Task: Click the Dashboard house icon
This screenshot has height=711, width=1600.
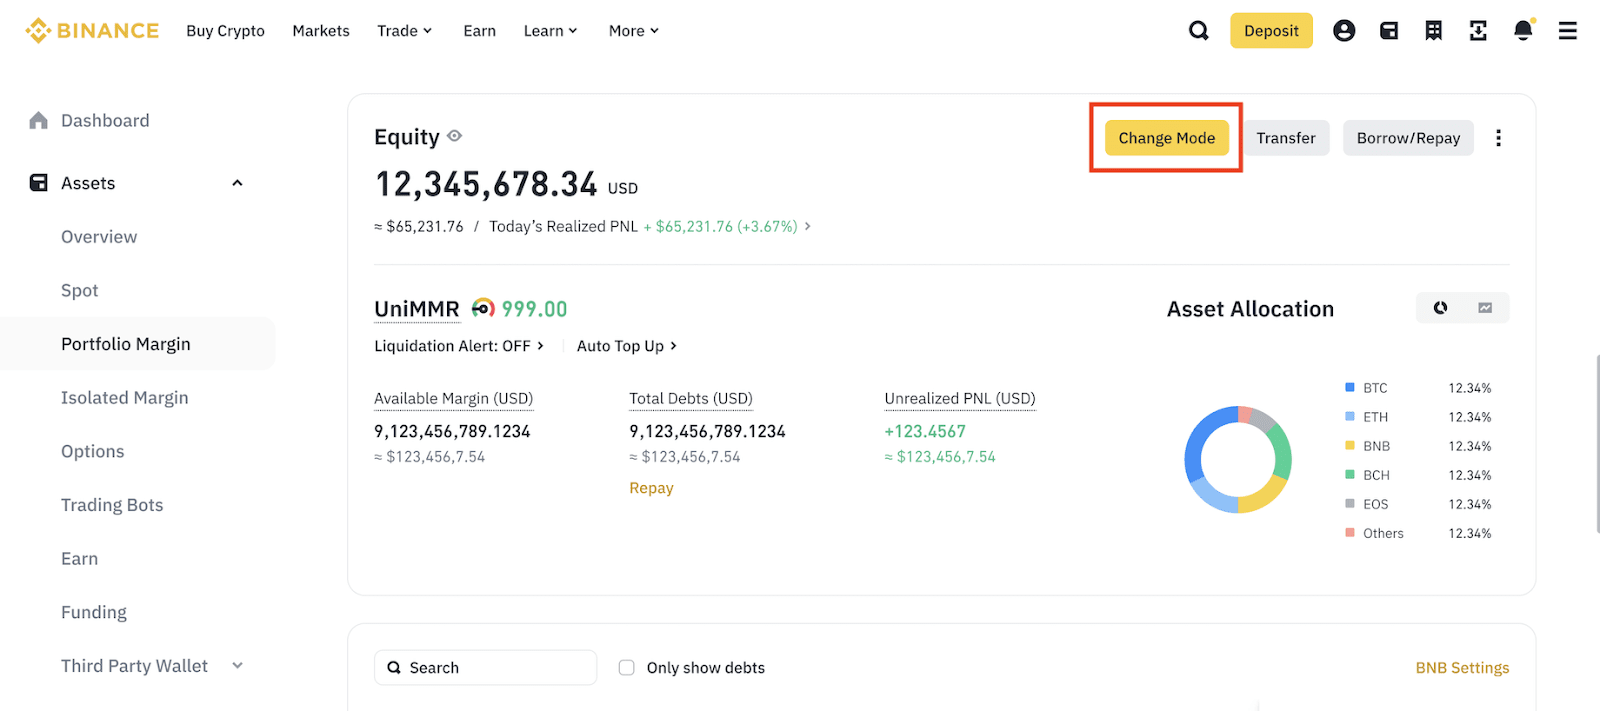Action: coord(39,120)
